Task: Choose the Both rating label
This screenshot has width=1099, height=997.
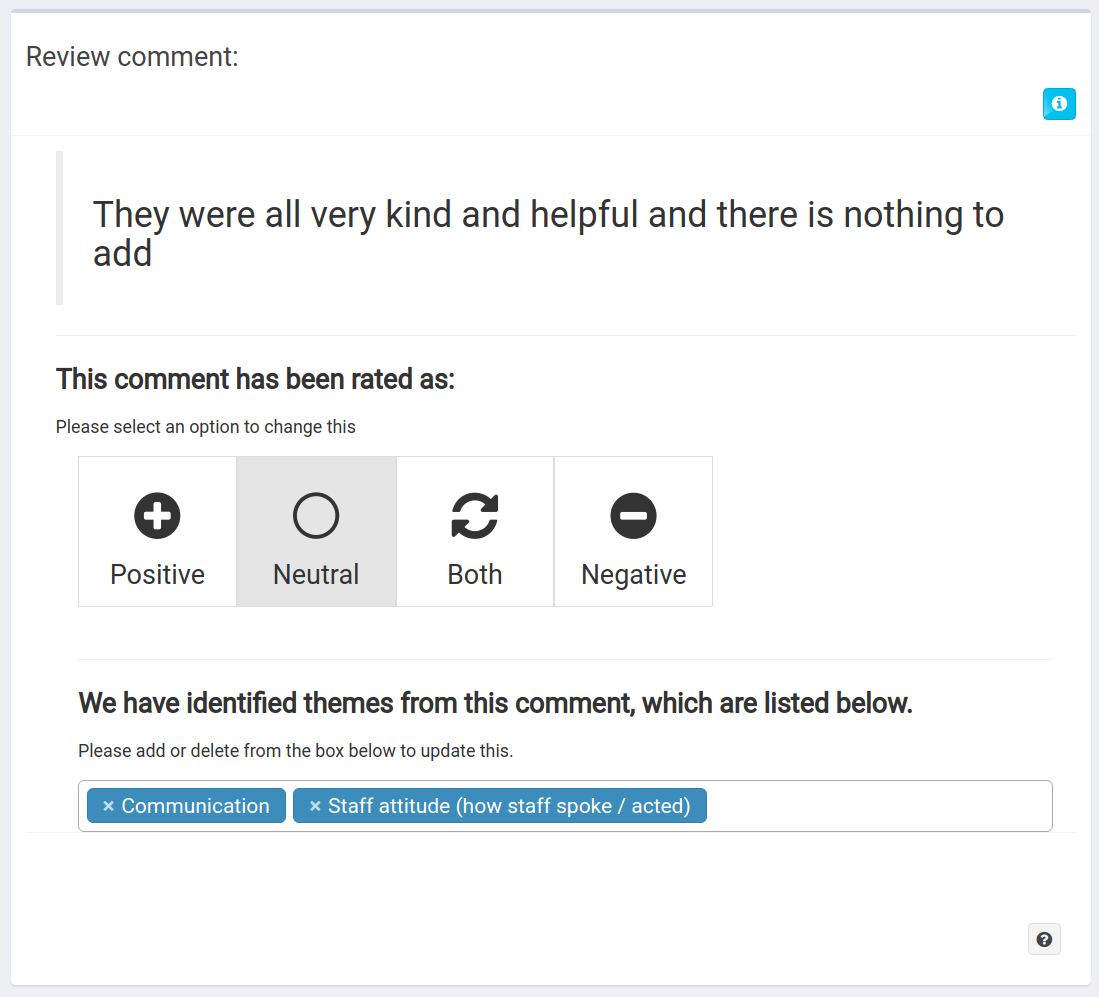Action: point(475,575)
